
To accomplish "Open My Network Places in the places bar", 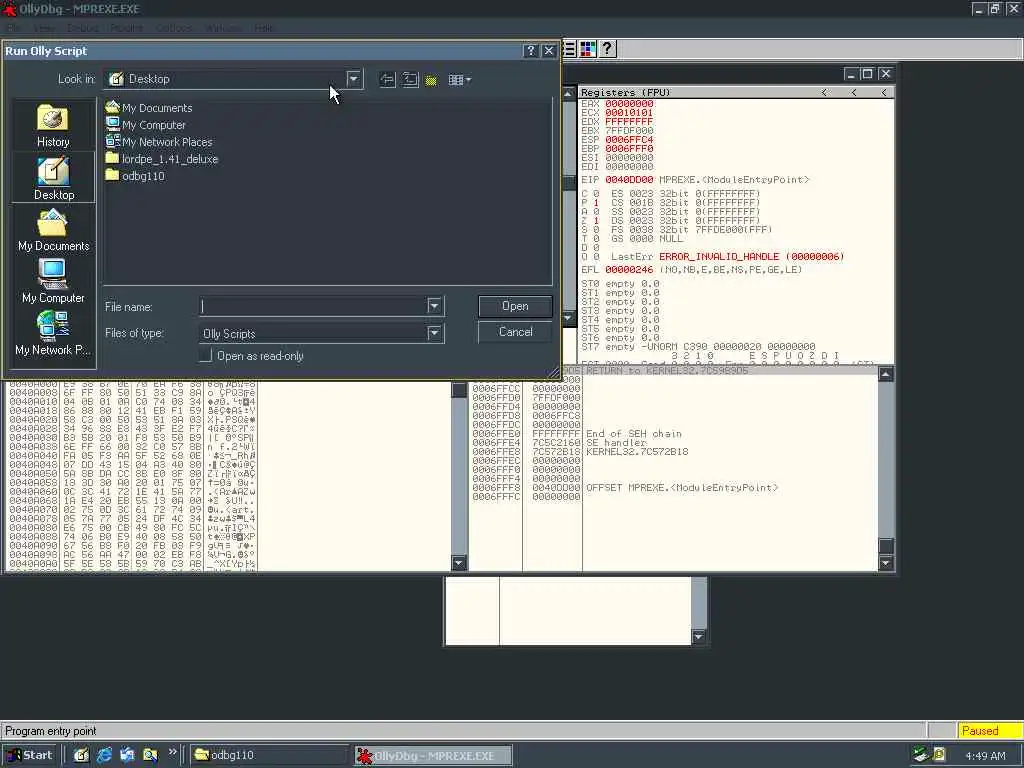I will point(54,333).
